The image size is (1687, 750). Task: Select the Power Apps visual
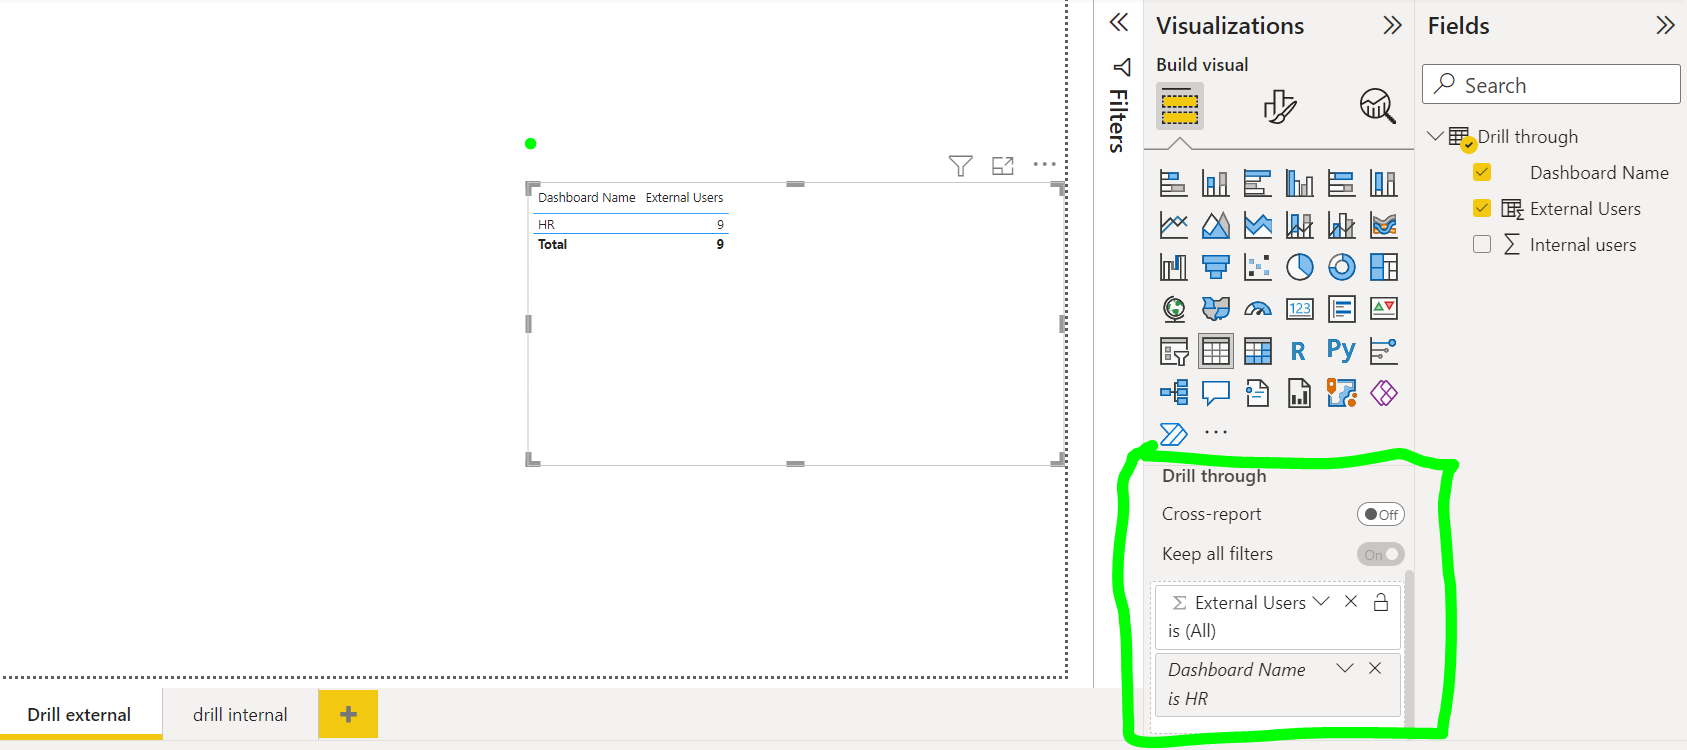1384,393
